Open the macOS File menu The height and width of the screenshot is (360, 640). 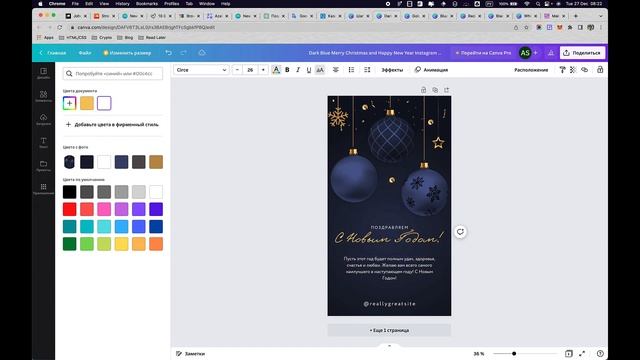tap(75, 4)
